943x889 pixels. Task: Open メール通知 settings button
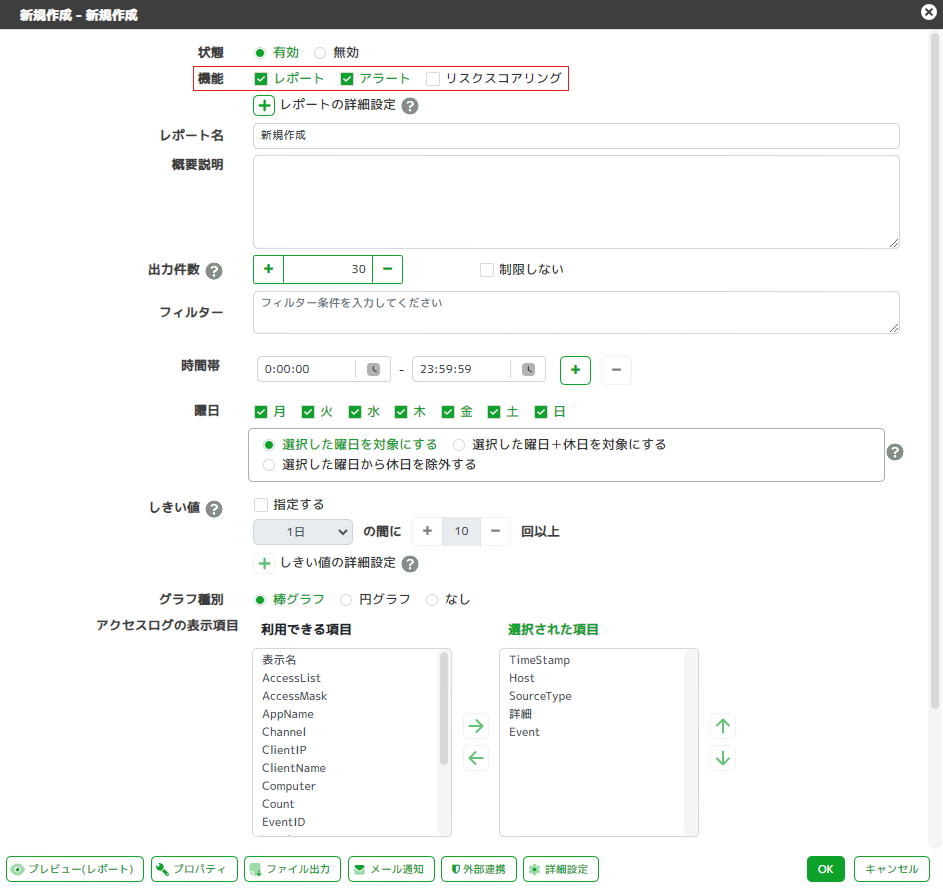click(x=391, y=869)
